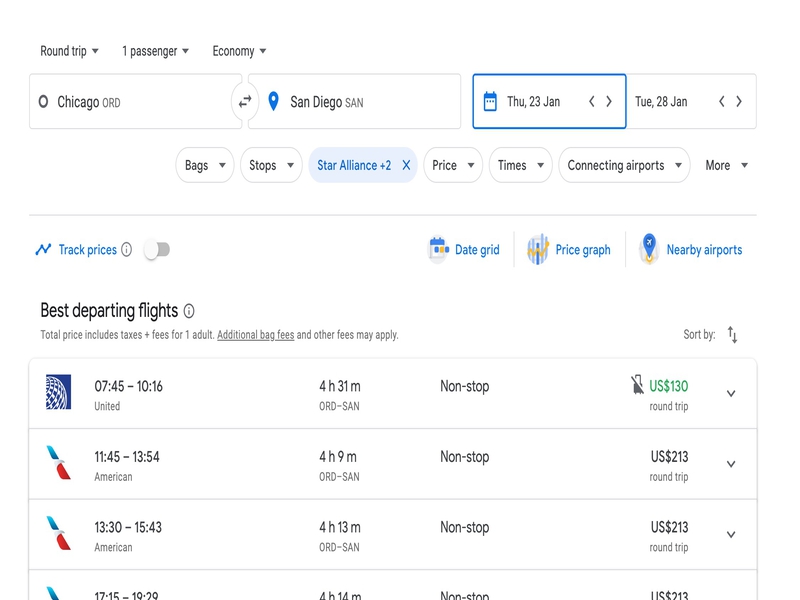
Task: Go to the next departure date after Thu, 23 Jan
Action: coord(609,102)
